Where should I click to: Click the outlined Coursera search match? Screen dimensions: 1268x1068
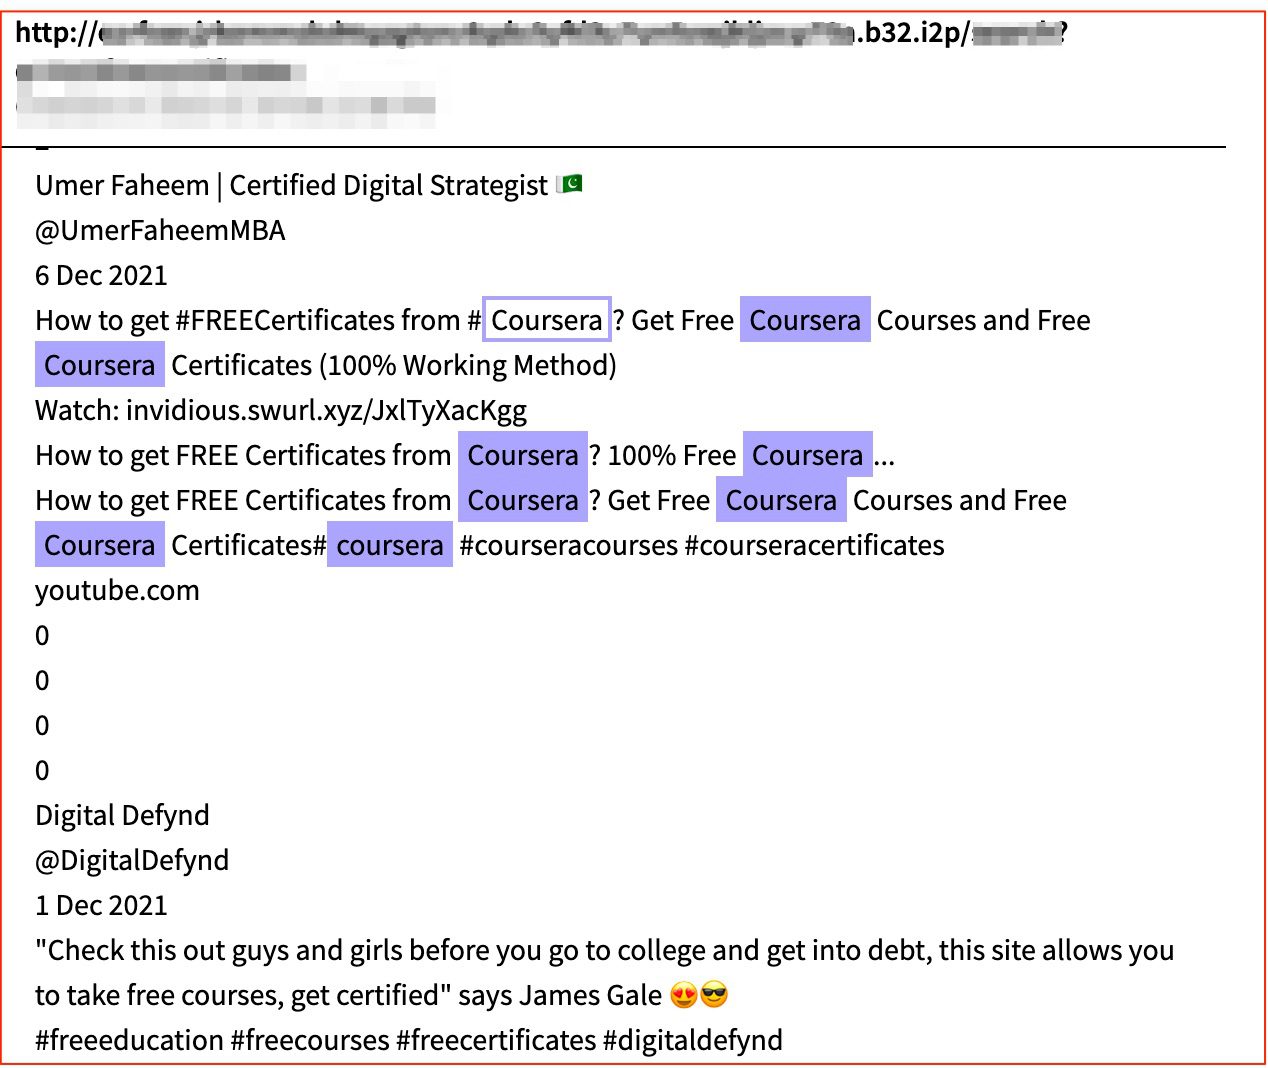click(x=547, y=320)
